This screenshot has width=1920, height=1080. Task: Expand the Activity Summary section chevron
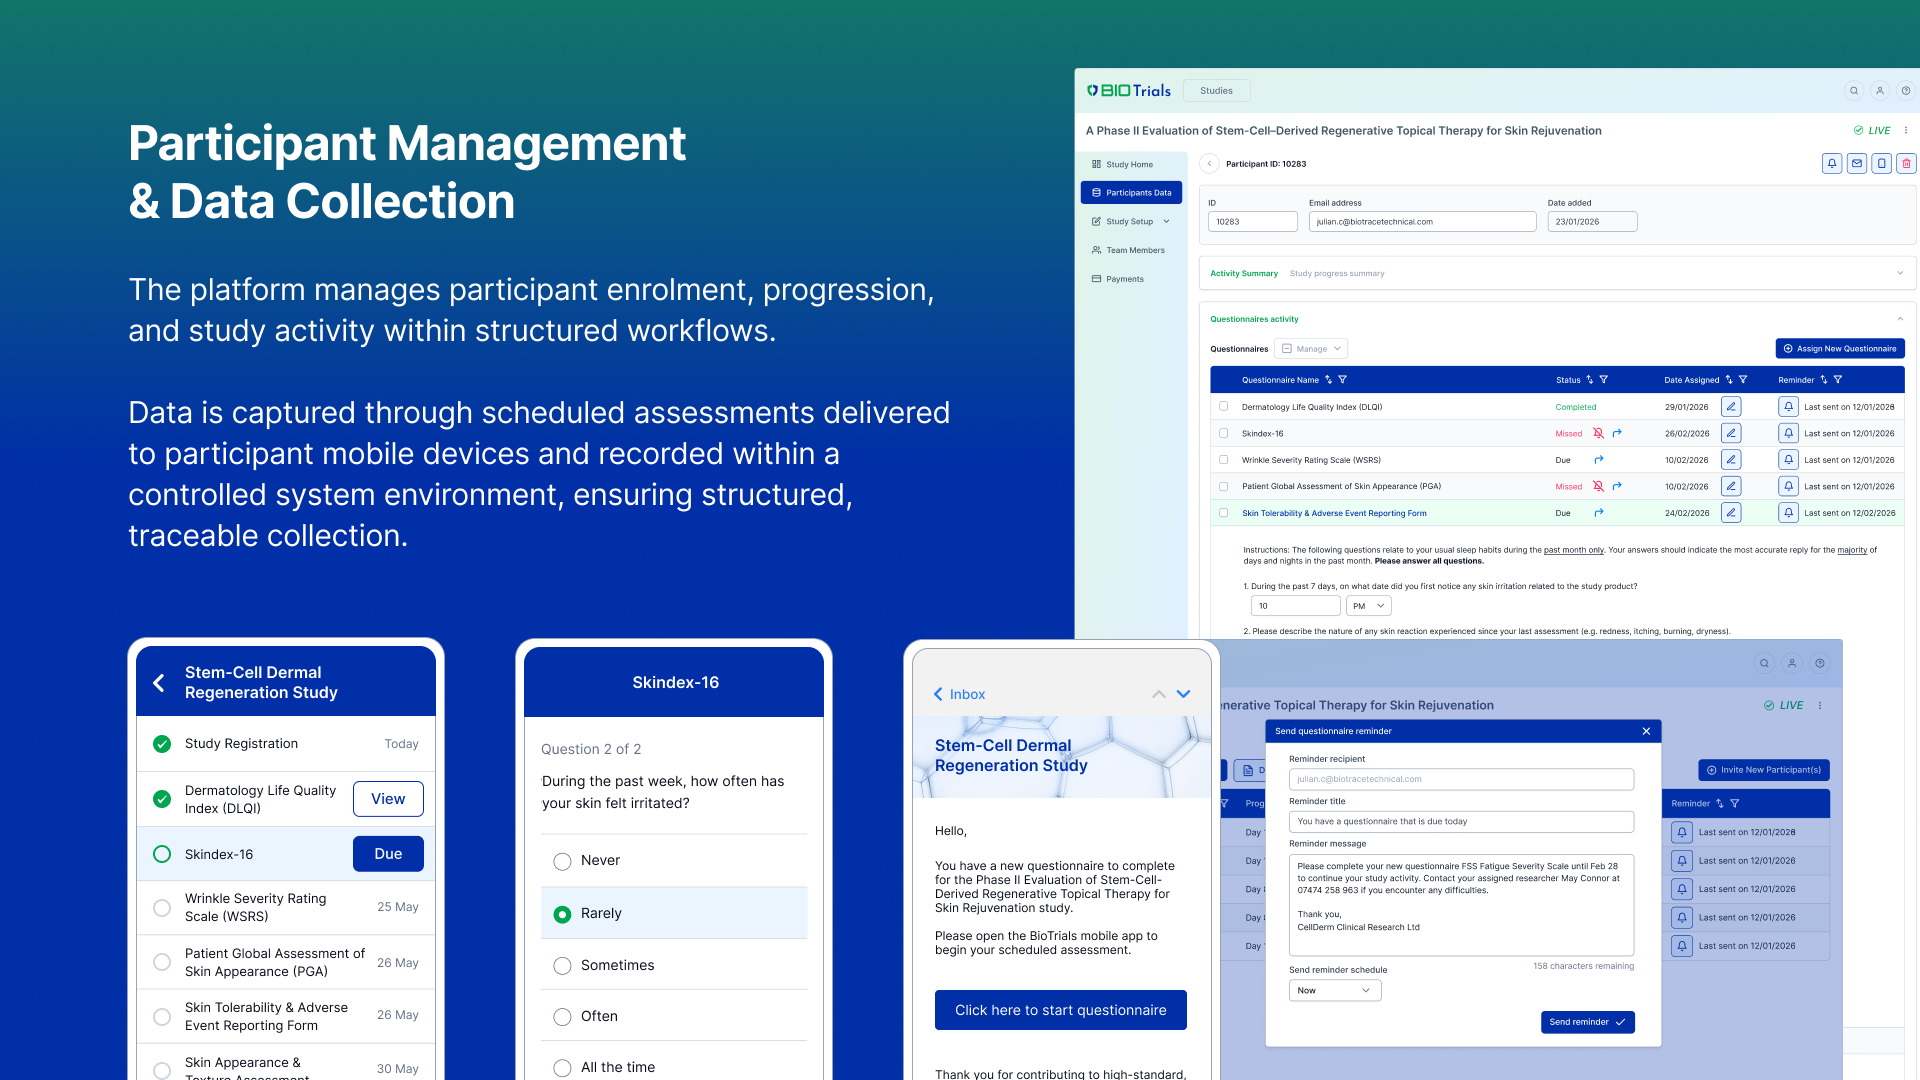(1900, 273)
